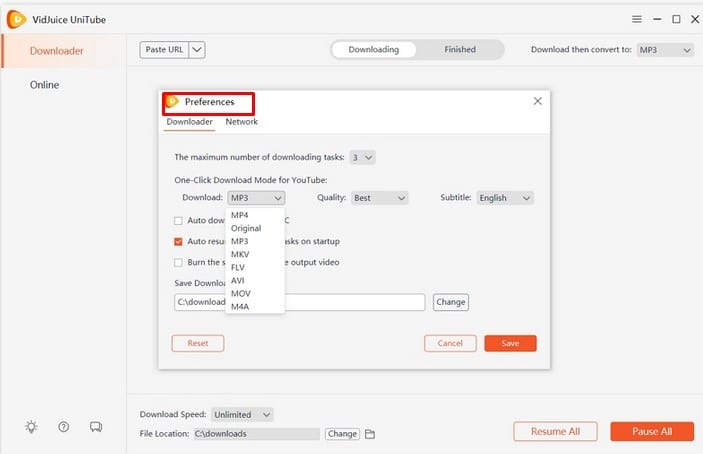Select M4A from the format list

pos(255,307)
